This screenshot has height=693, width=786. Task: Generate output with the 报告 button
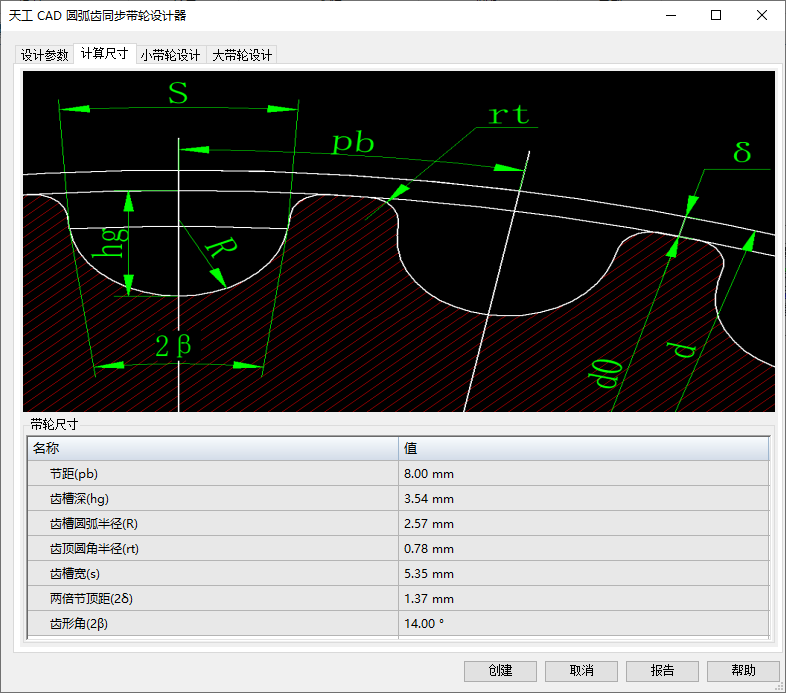click(661, 671)
